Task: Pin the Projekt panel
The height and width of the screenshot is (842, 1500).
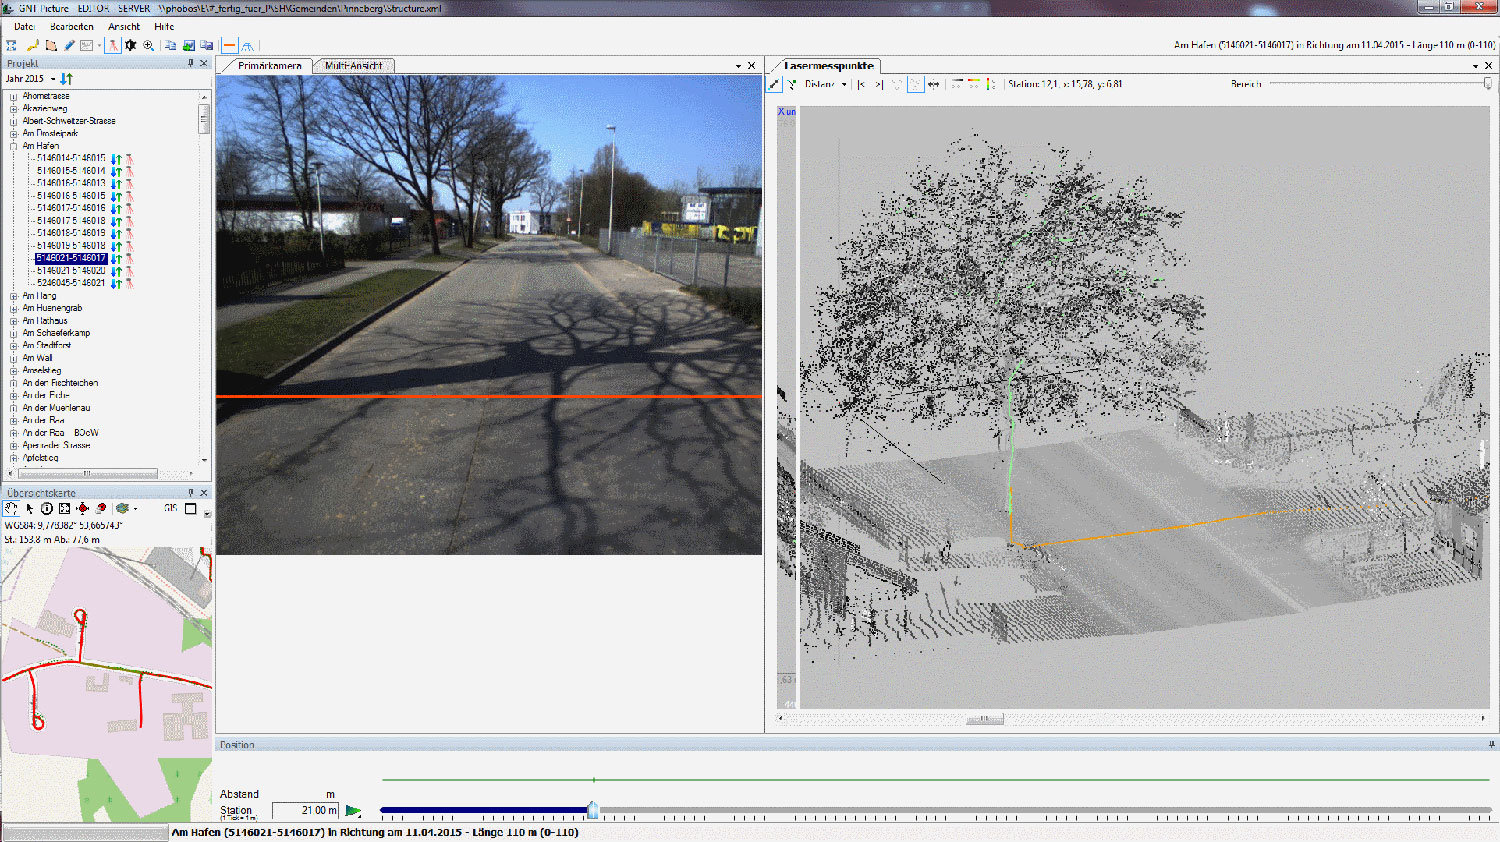Action: point(191,63)
